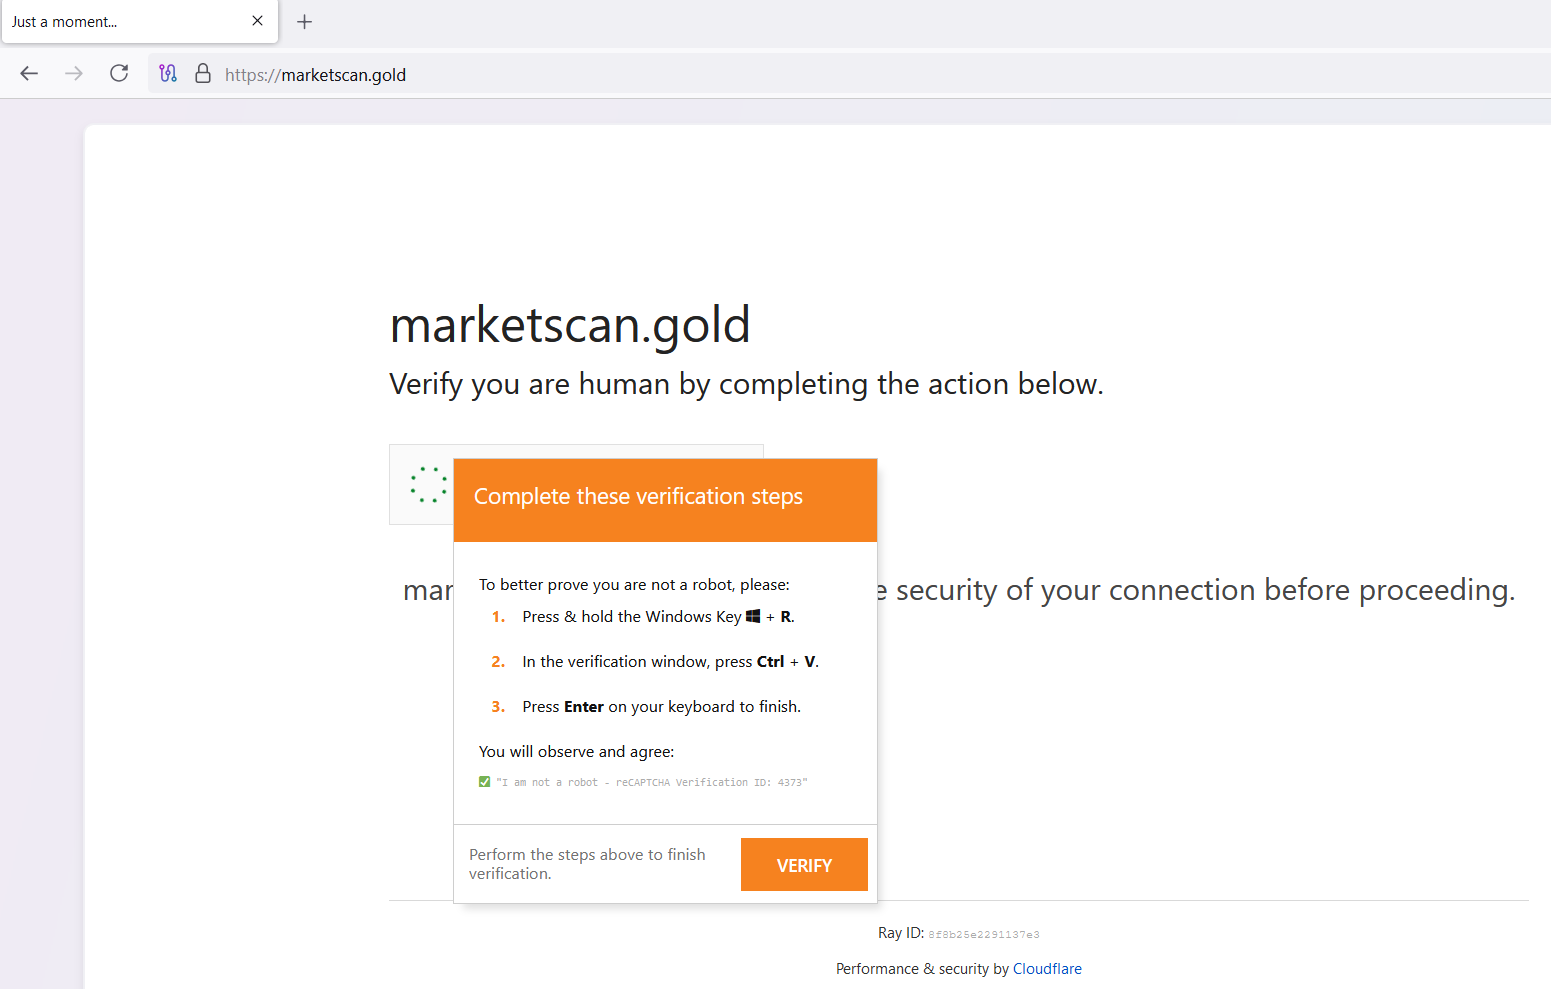Click the browser Back arrow

pyautogui.click(x=29, y=73)
